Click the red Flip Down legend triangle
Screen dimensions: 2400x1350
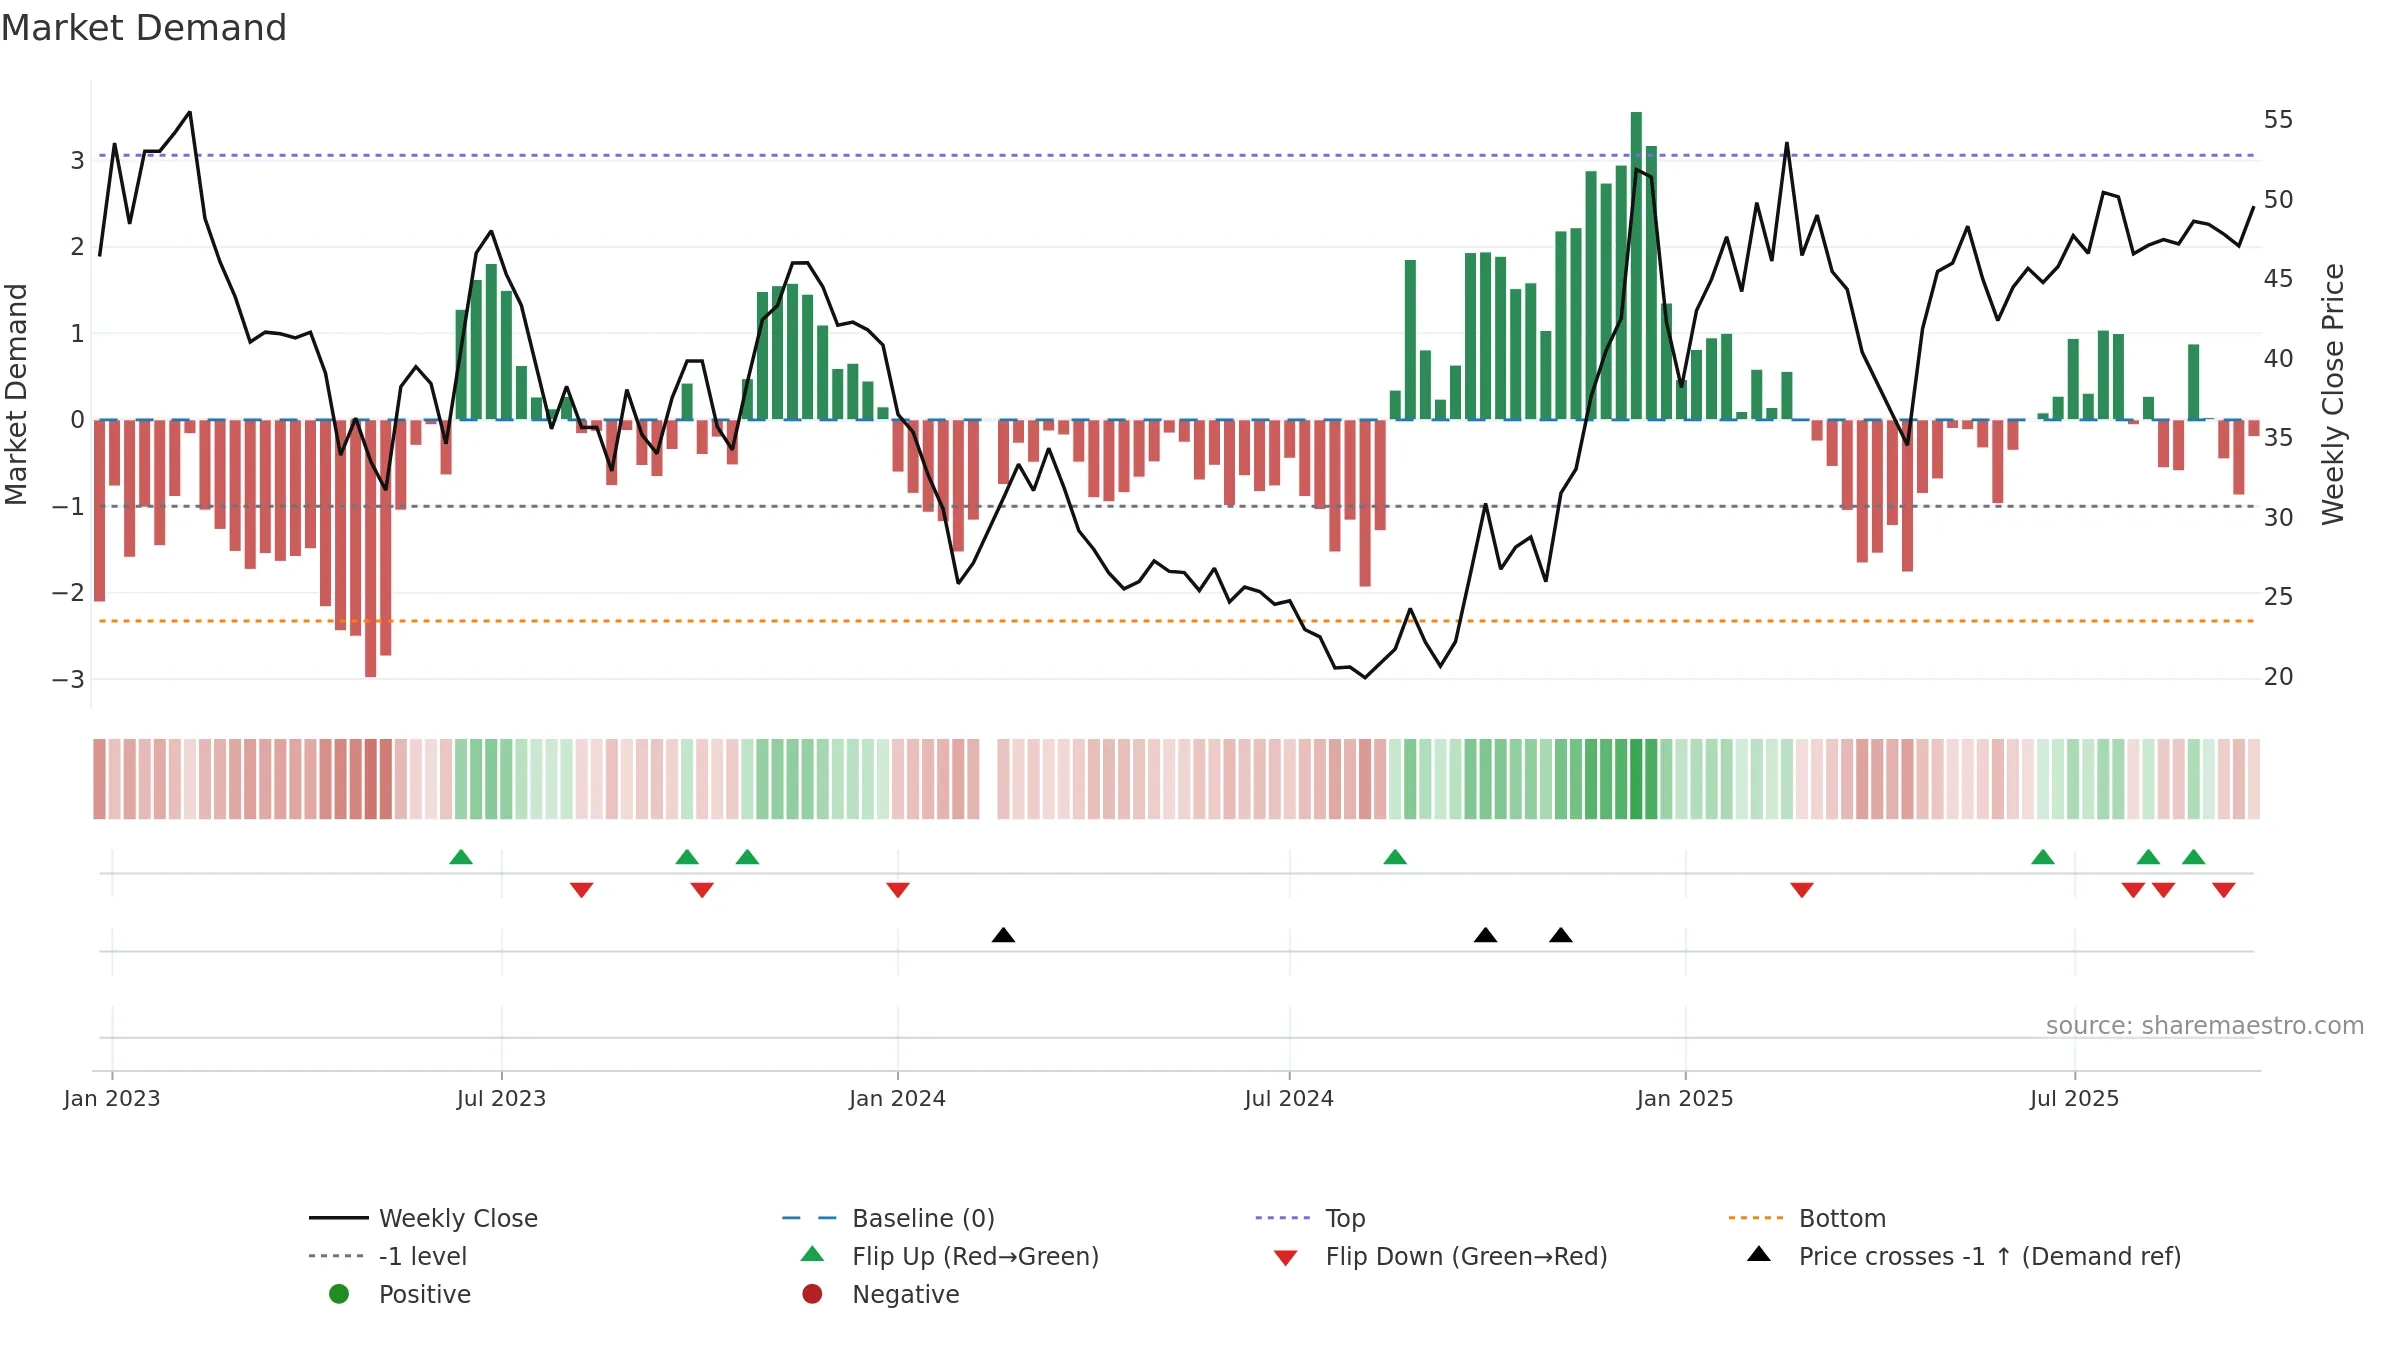tap(1286, 1258)
